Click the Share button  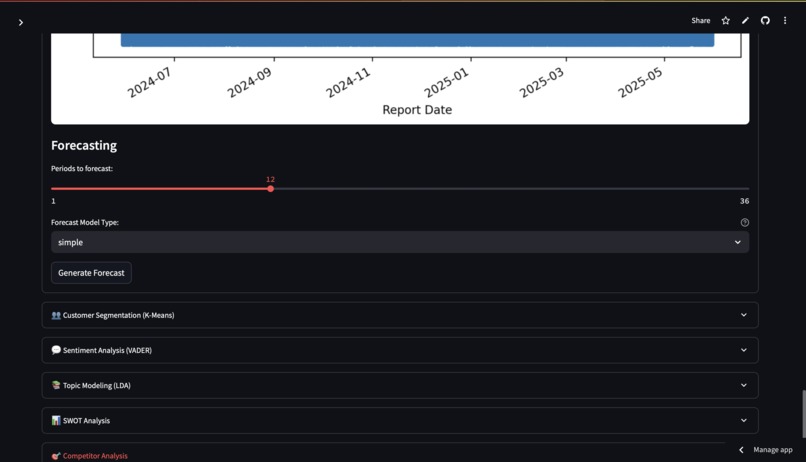701,21
